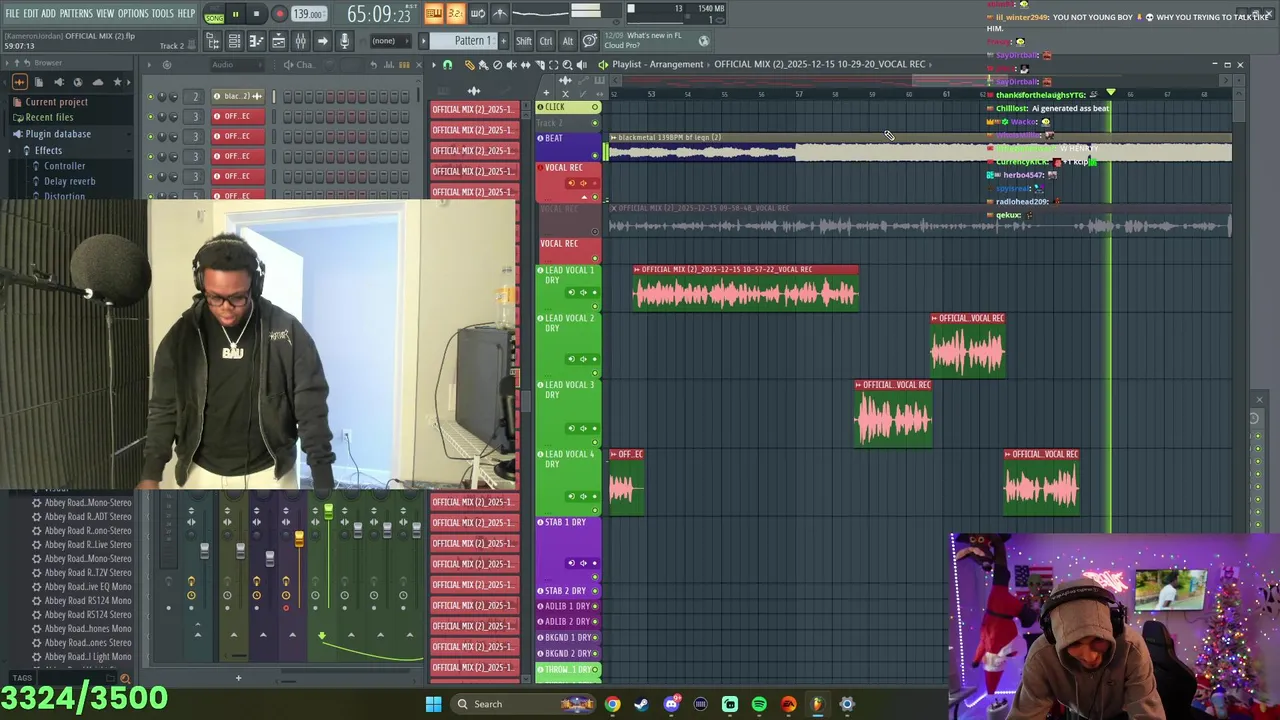The image size is (1280, 720).
Task: Open the Piano roll view button
Action: [256, 41]
